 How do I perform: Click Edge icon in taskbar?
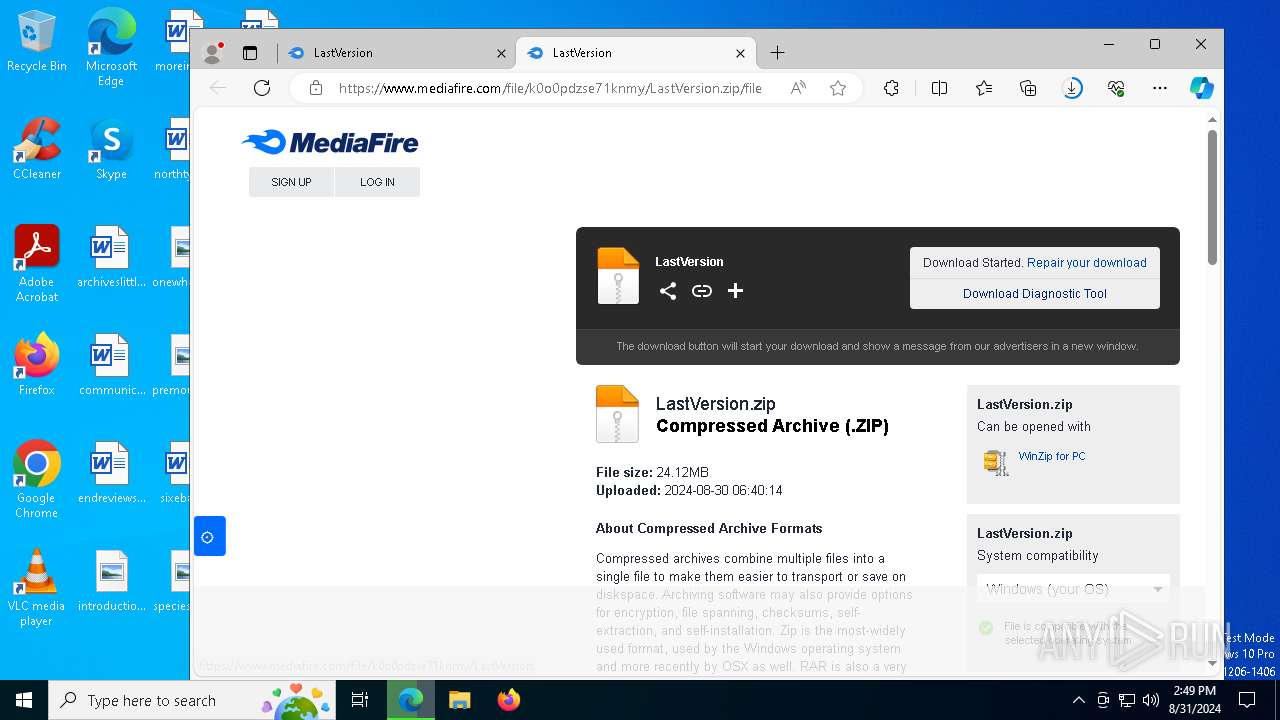[410, 700]
